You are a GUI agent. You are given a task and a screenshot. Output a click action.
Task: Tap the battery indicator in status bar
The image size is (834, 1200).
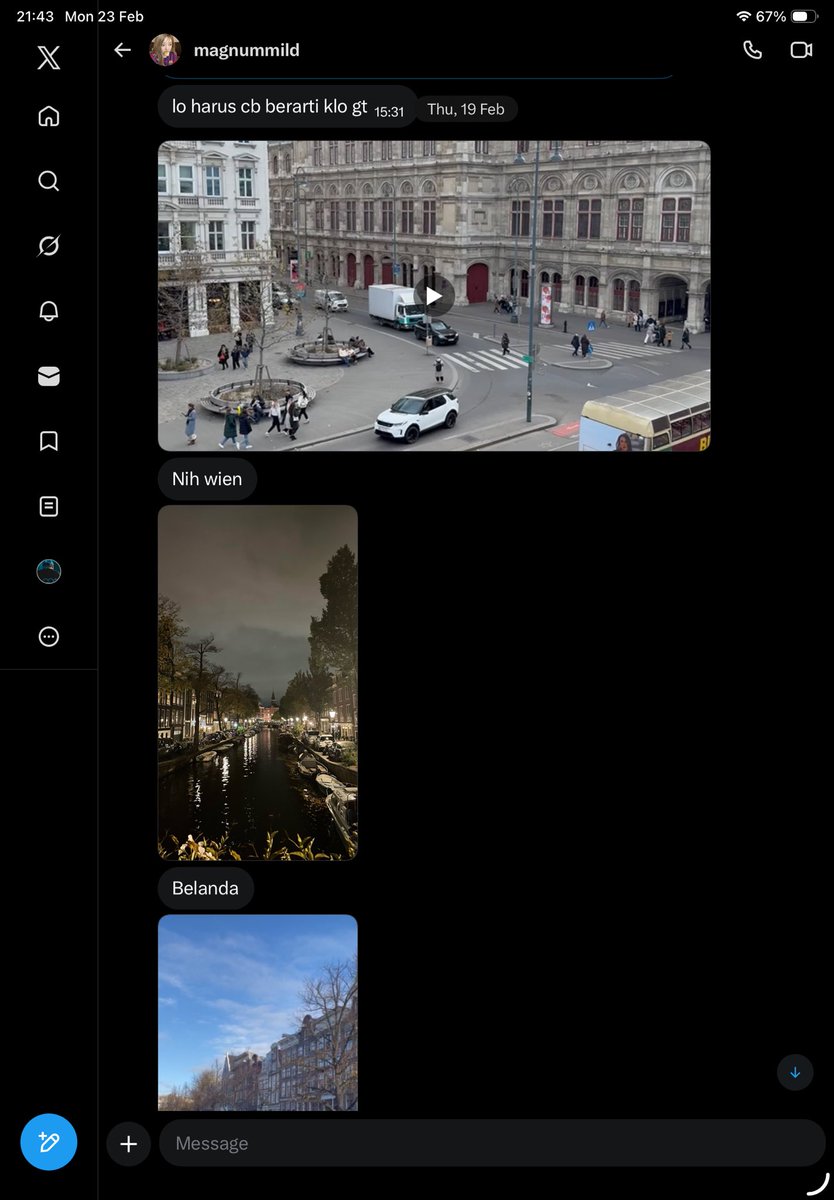tap(805, 17)
